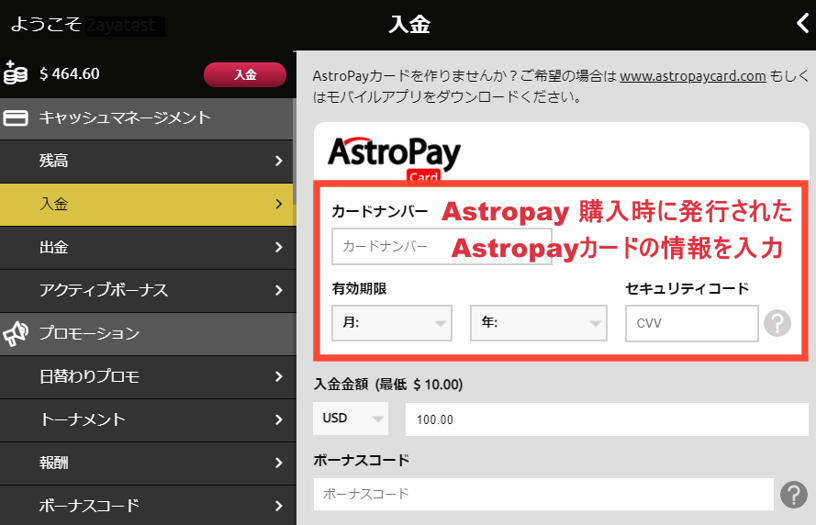The height and width of the screenshot is (525, 816).
Task: Click the deposit amount field showing 100.00
Action: pyautogui.click(x=606, y=420)
